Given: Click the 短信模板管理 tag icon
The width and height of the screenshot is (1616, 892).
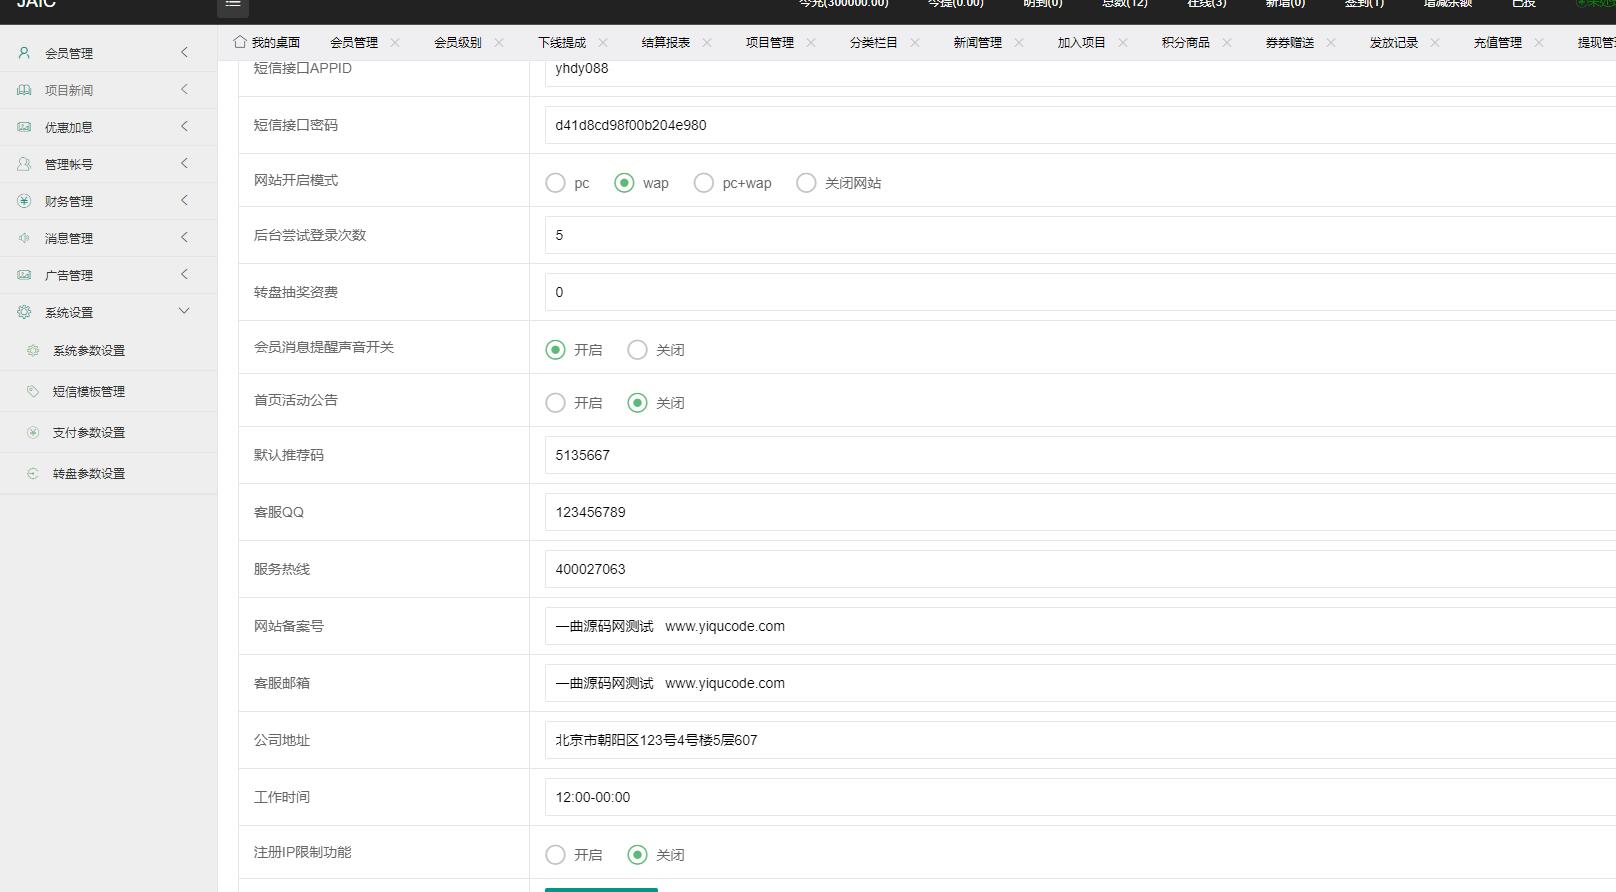Looking at the screenshot, I should click(x=33, y=391).
